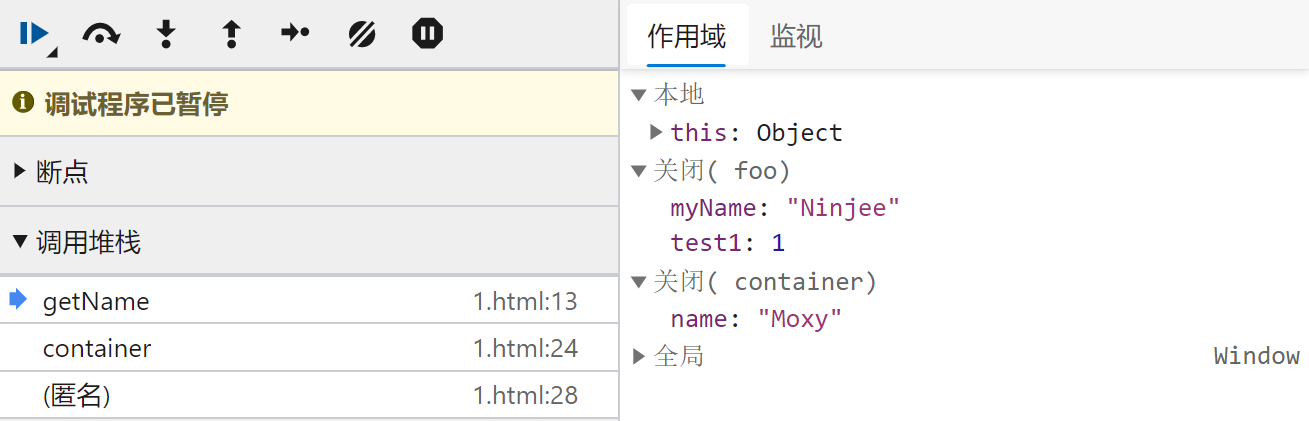Resume script execution with the play icon
Image resolution: width=1309 pixels, height=421 pixels.
(x=35, y=34)
